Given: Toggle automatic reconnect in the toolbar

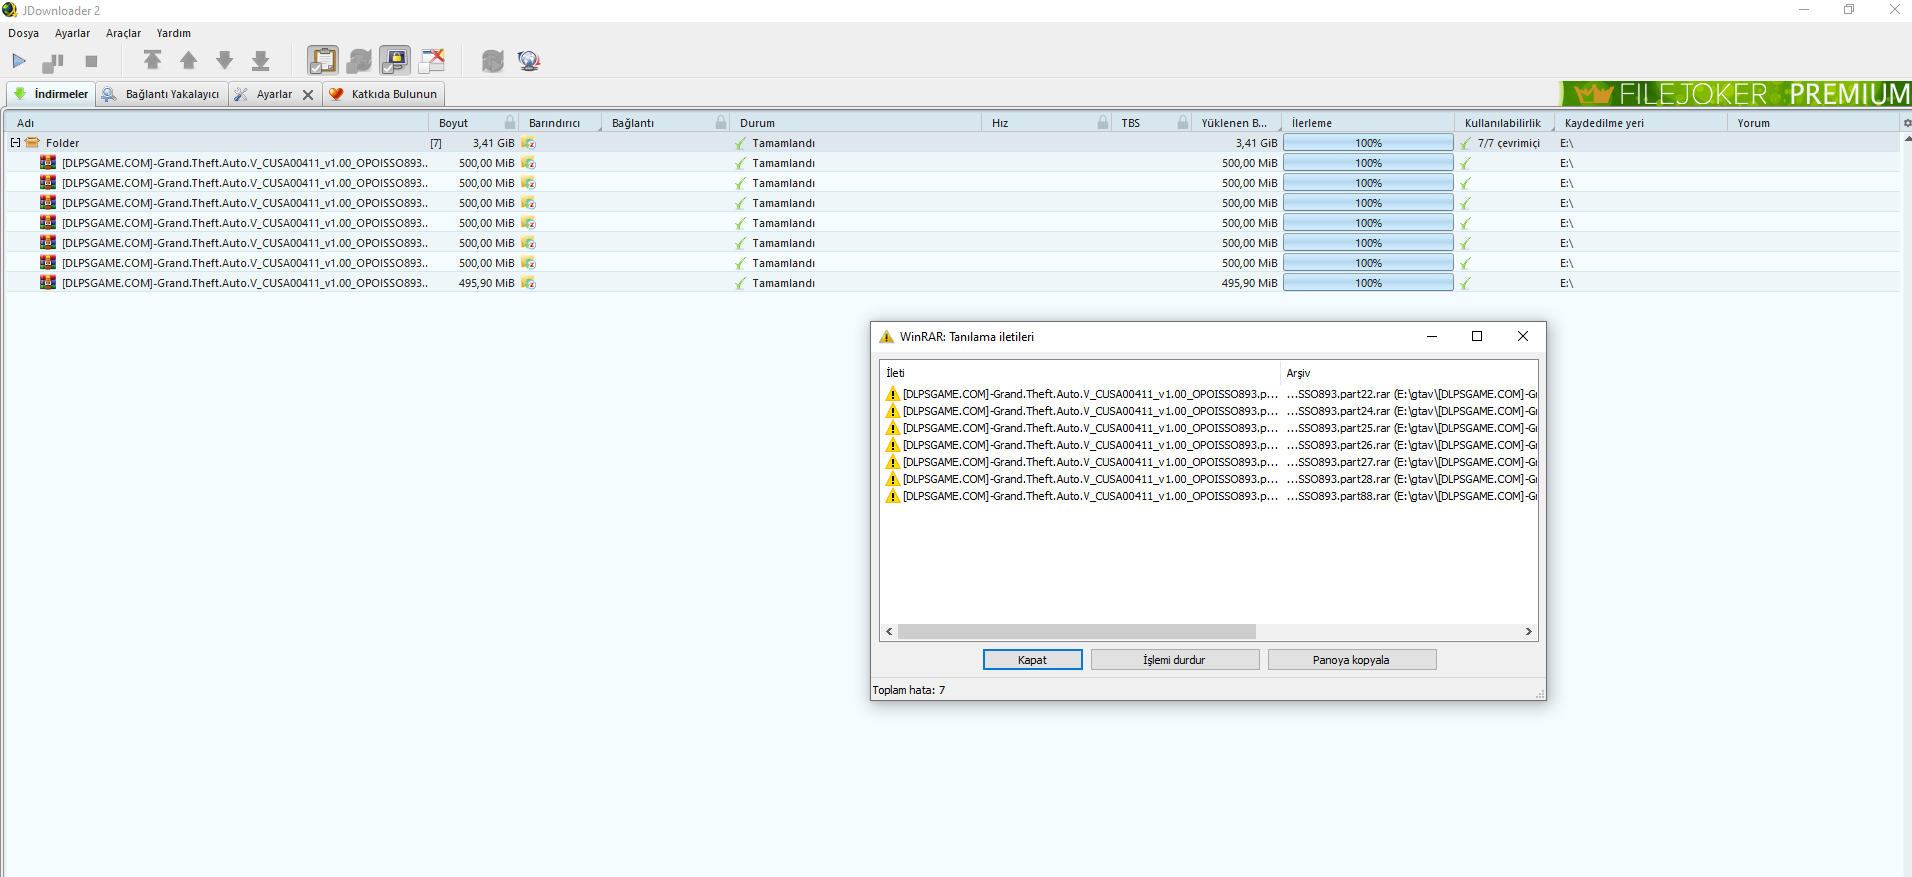Looking at the screenshot, I should (359, 61).
